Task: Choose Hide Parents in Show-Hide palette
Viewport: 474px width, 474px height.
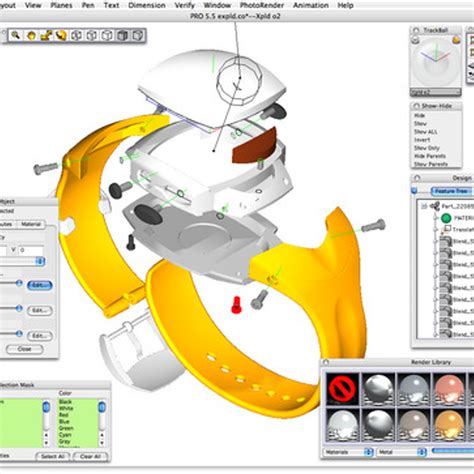Action: pyautogui.click(x=430, y=156)
